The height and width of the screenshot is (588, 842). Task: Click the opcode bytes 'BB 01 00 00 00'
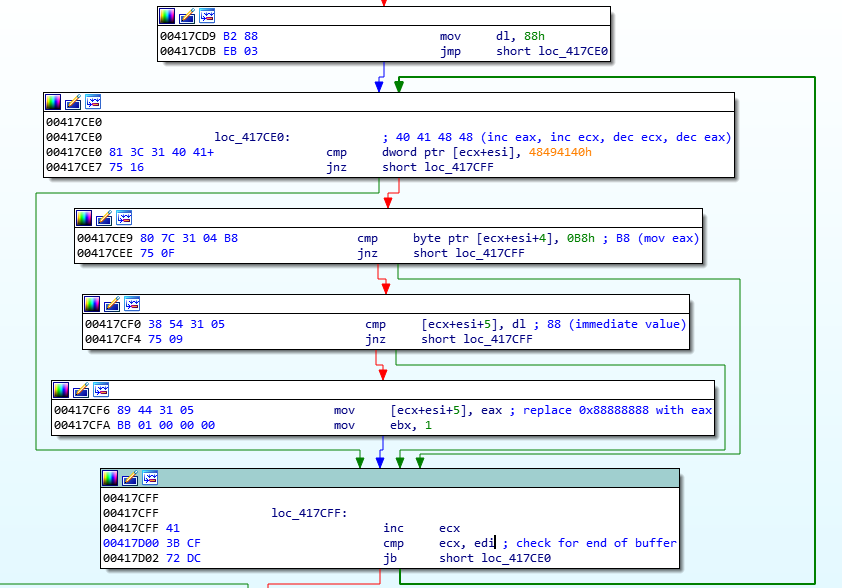[x=166, y=425]
